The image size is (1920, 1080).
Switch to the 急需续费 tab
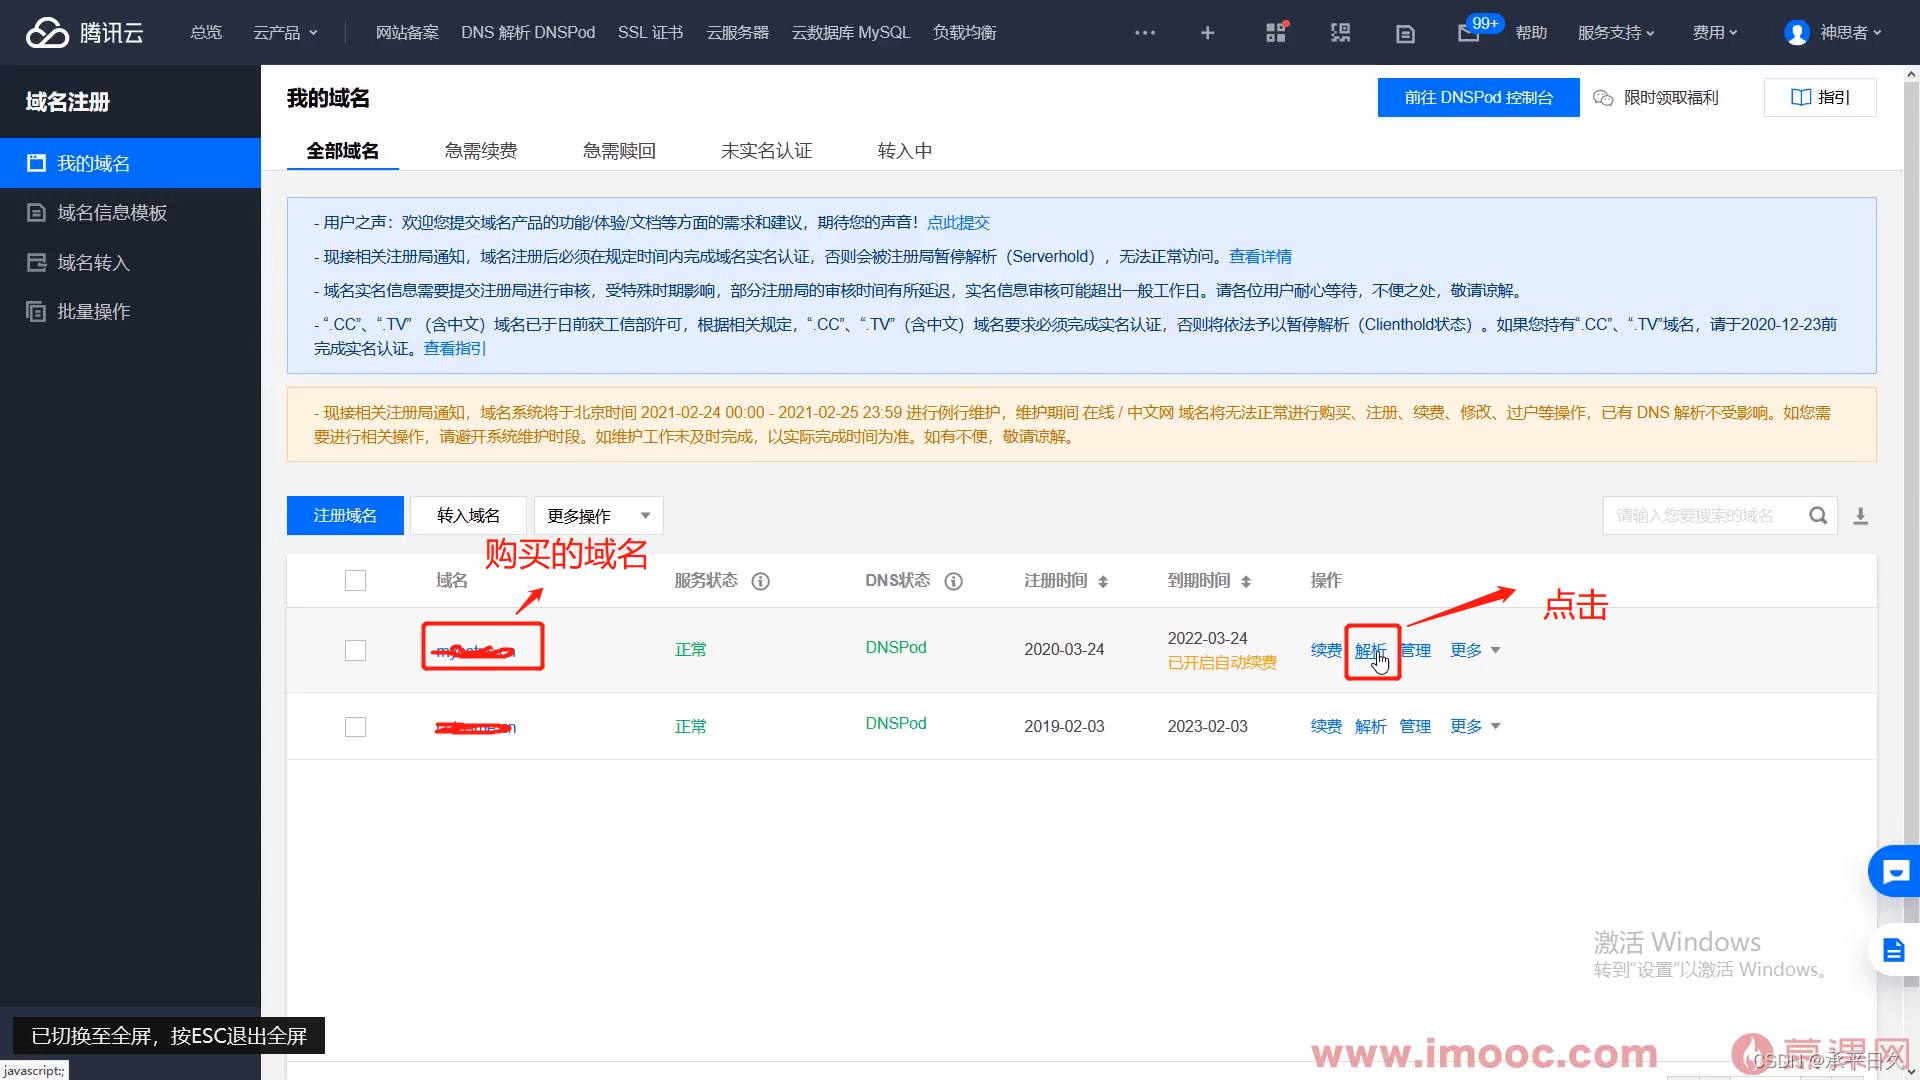tap(481, 151)
